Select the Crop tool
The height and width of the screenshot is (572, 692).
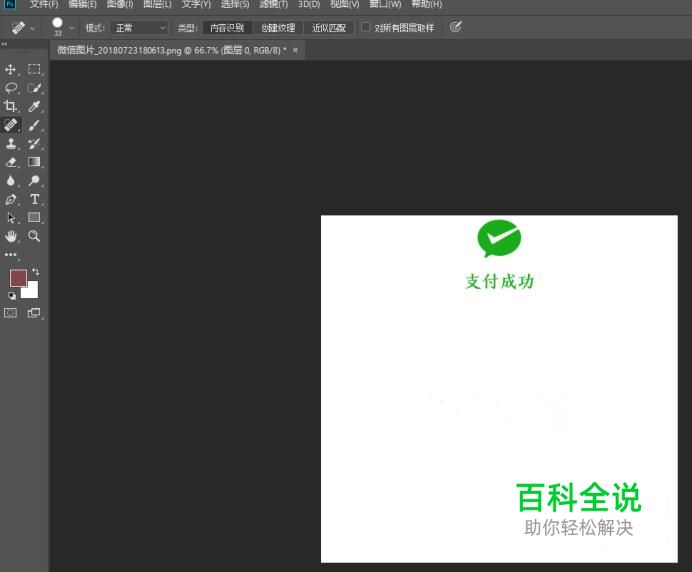coord(11,106)
